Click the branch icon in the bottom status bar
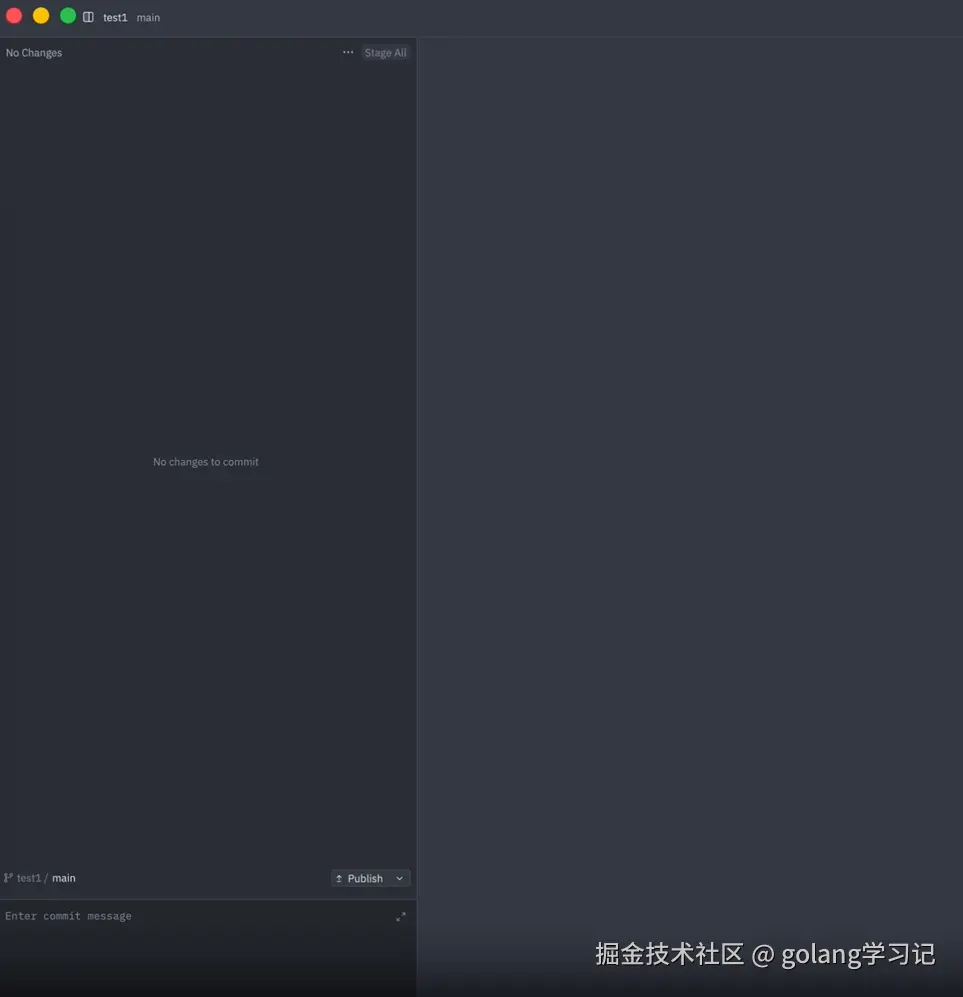The height and width of the screenshot is (997, 963). pyautogui.click(x=8, y=877)
